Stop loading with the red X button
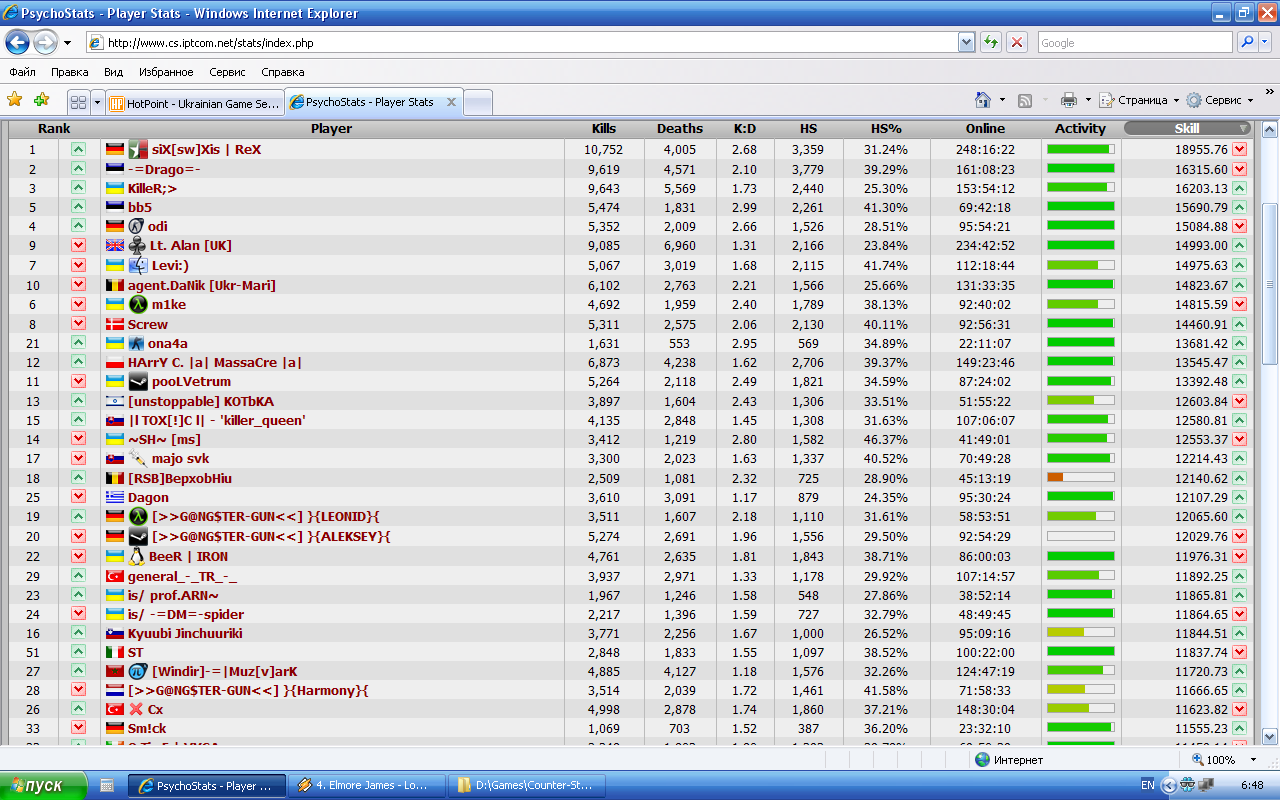This screenshot has width=1280, height=800. 1017,42
